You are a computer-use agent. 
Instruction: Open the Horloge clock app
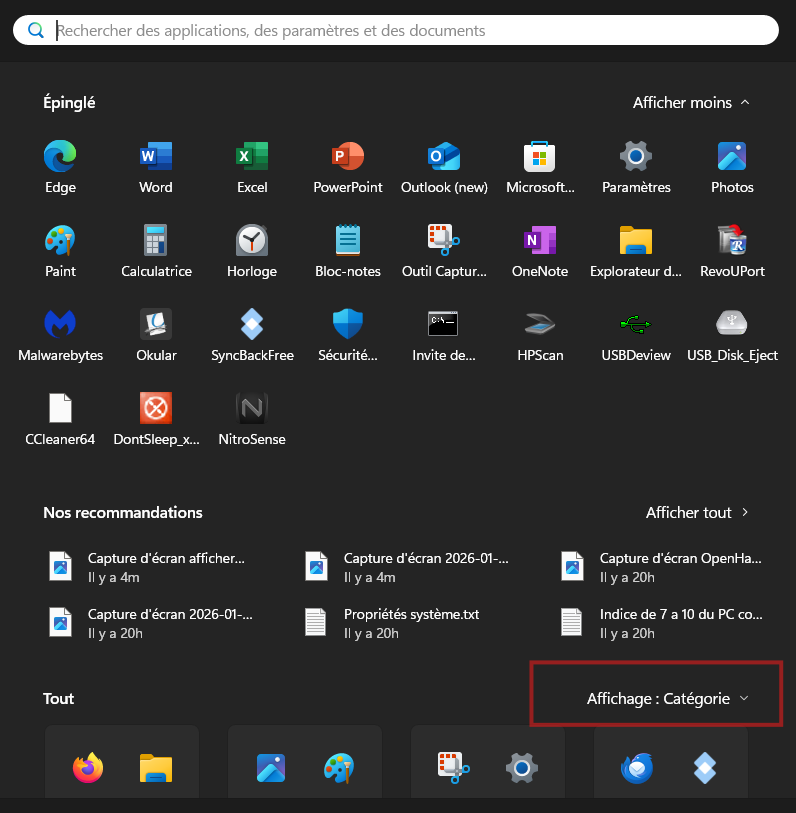252,251
